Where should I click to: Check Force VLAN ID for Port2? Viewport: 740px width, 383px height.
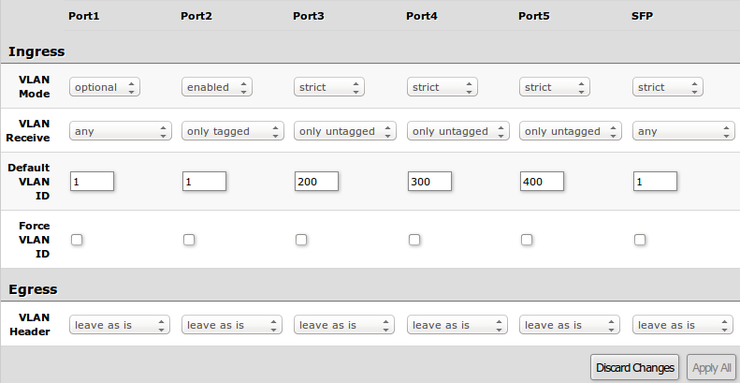coord(189,240)
